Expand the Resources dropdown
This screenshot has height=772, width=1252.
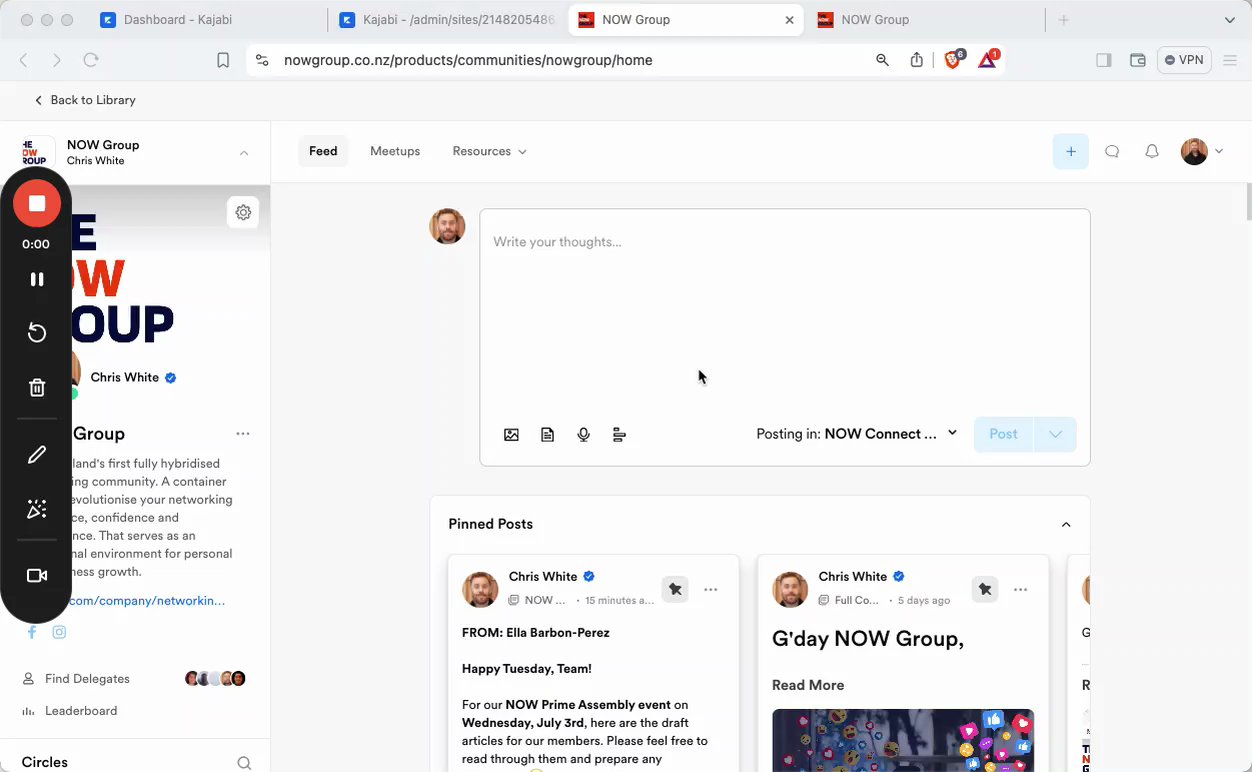(x=489, y=152)
